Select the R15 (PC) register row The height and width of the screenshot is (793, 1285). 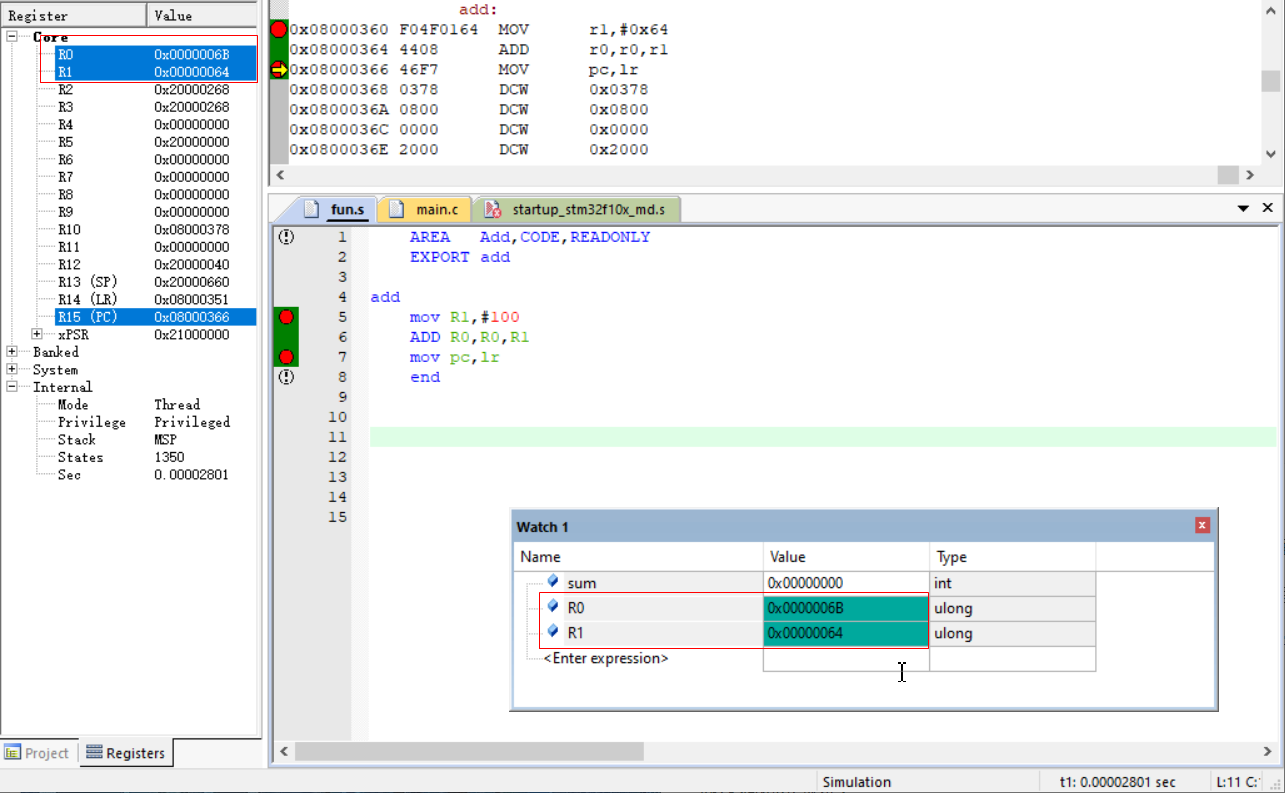(x=155, y=317)
